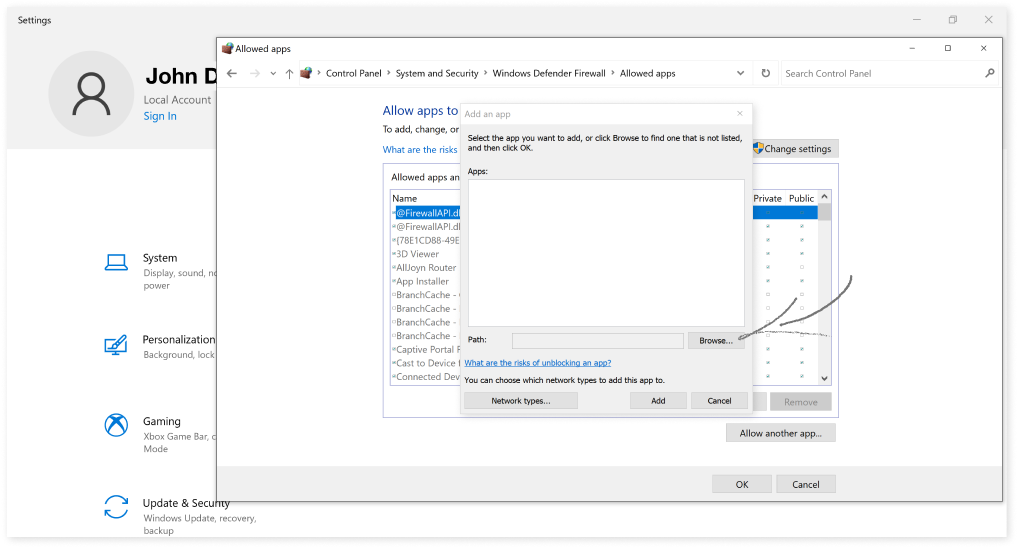This screenshot has width=1018, height=548.
Task: Click the Search Control Panel field
Action: [x=881, y=73]
